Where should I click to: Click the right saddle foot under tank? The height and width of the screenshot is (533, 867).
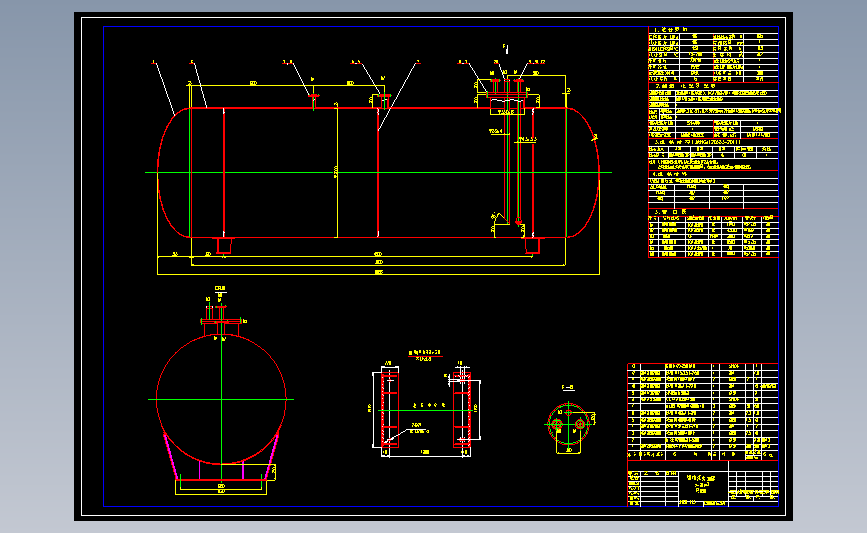coord(532,245)
